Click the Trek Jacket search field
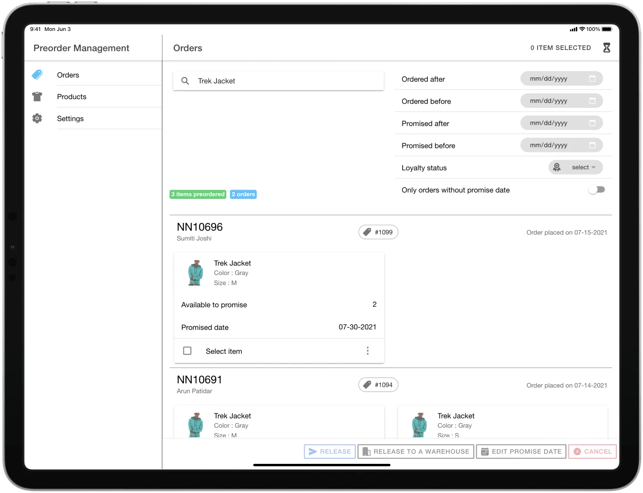643x493 pixels. pos(278,81)
